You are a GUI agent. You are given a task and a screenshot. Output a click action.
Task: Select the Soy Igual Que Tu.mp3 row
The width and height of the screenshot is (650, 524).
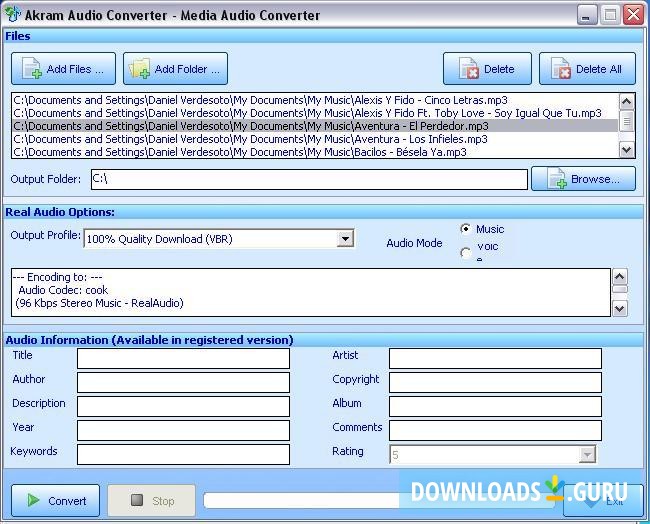click(315, 113)
